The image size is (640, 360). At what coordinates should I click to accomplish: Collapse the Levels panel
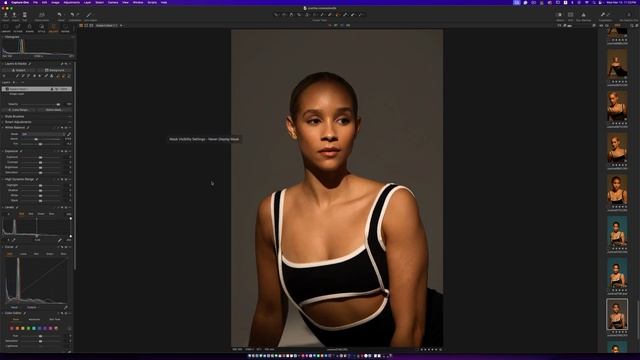(x=2, y=207)
